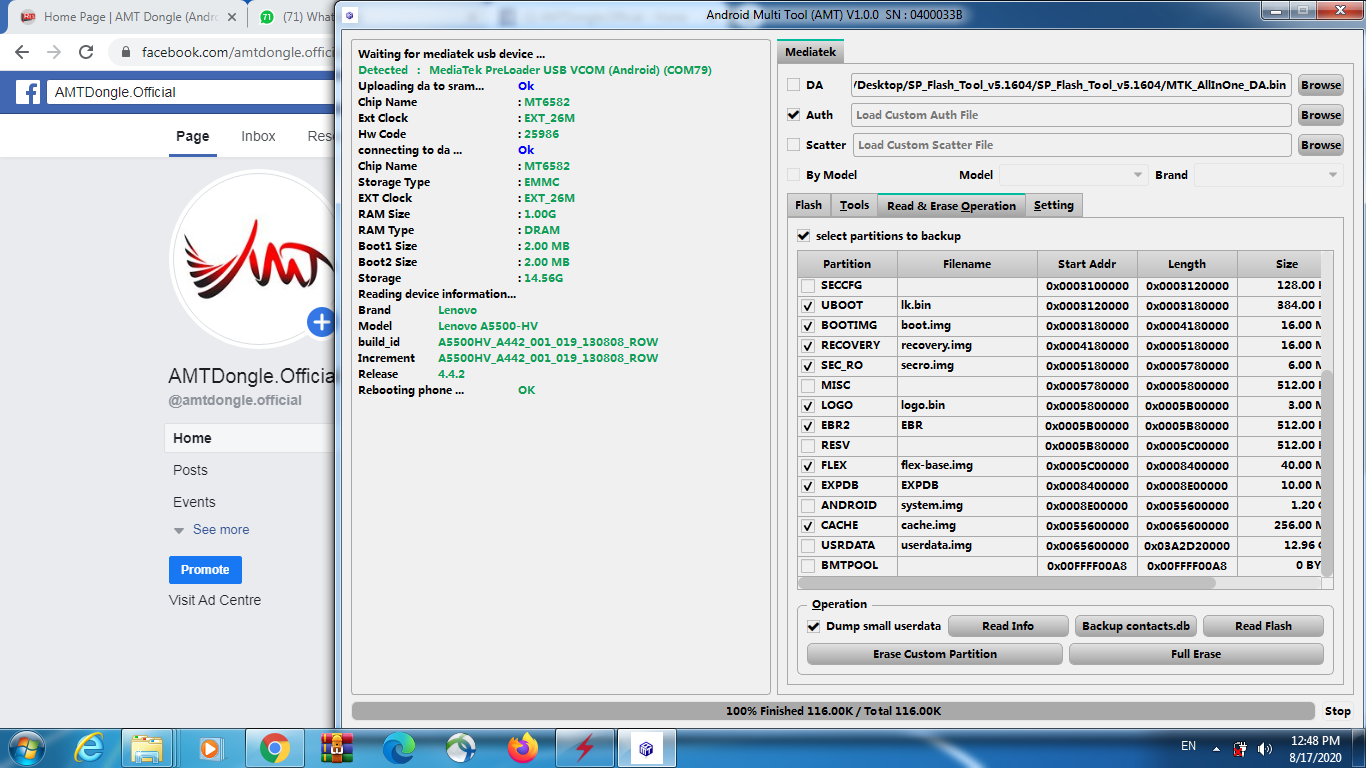Open WinRAR from the taskbar
Image resolution: width=1366 pixels, height=768 pixels.
pyautogui.click(x=337, y=747)
